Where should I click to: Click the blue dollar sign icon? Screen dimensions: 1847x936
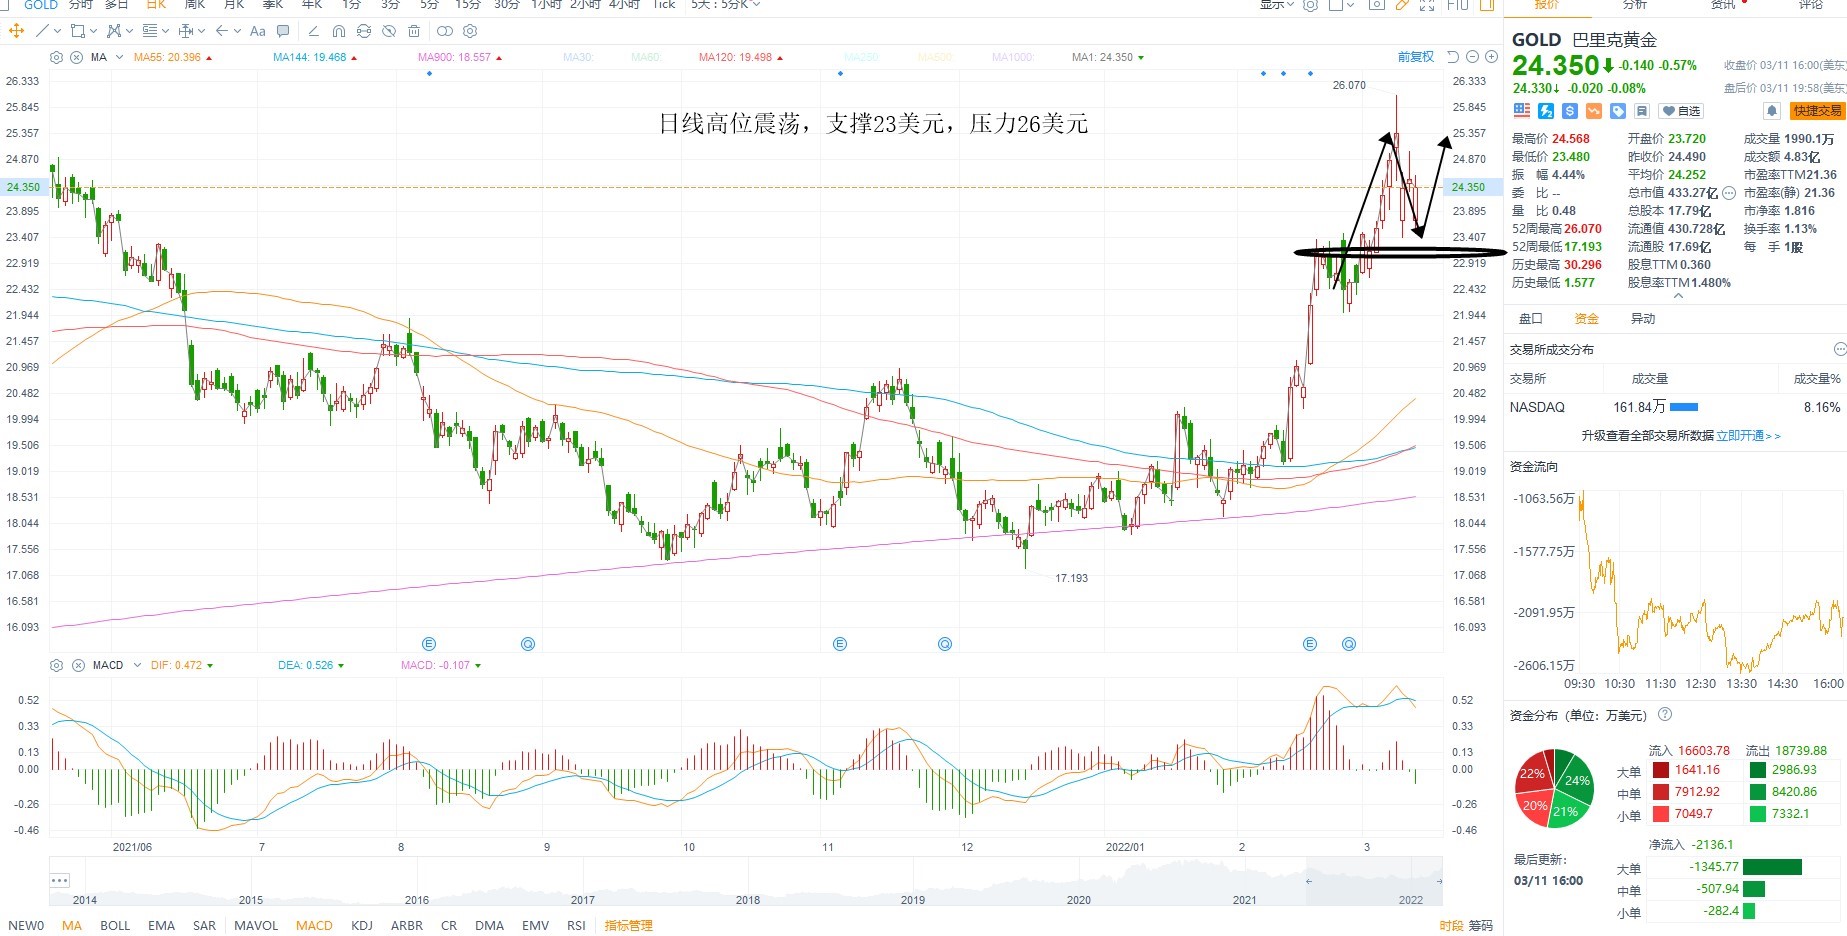(1570, 111)
